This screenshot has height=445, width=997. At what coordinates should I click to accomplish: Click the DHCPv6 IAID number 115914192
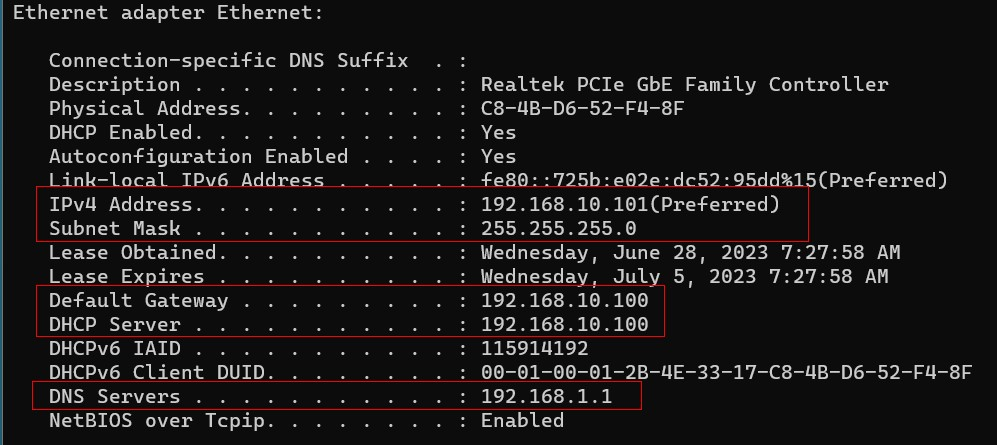[x=534, y=348]
